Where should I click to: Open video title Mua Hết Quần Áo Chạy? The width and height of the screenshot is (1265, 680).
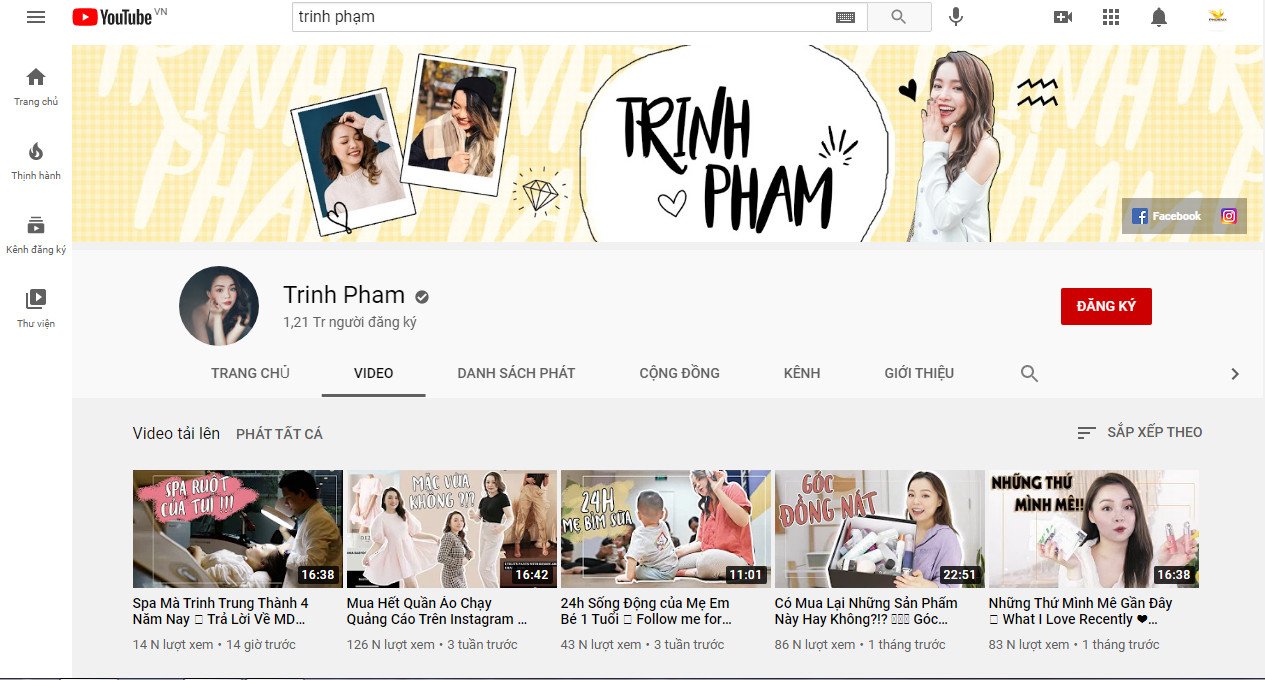tap(437, 611)
